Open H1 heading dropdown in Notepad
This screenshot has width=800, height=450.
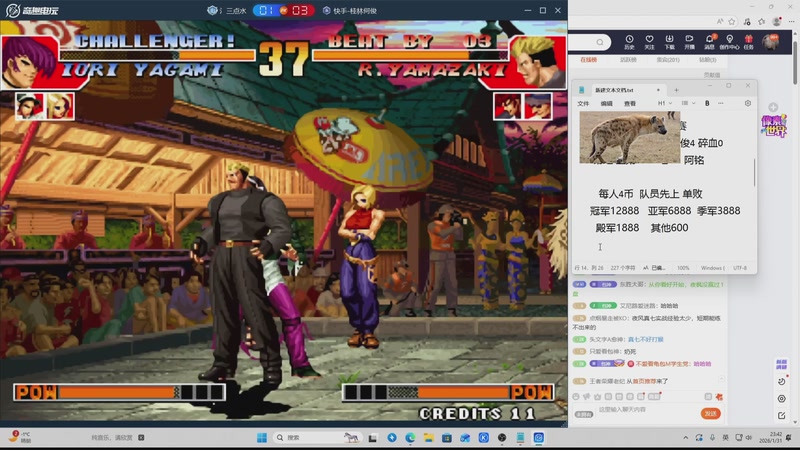click(664, 103)
